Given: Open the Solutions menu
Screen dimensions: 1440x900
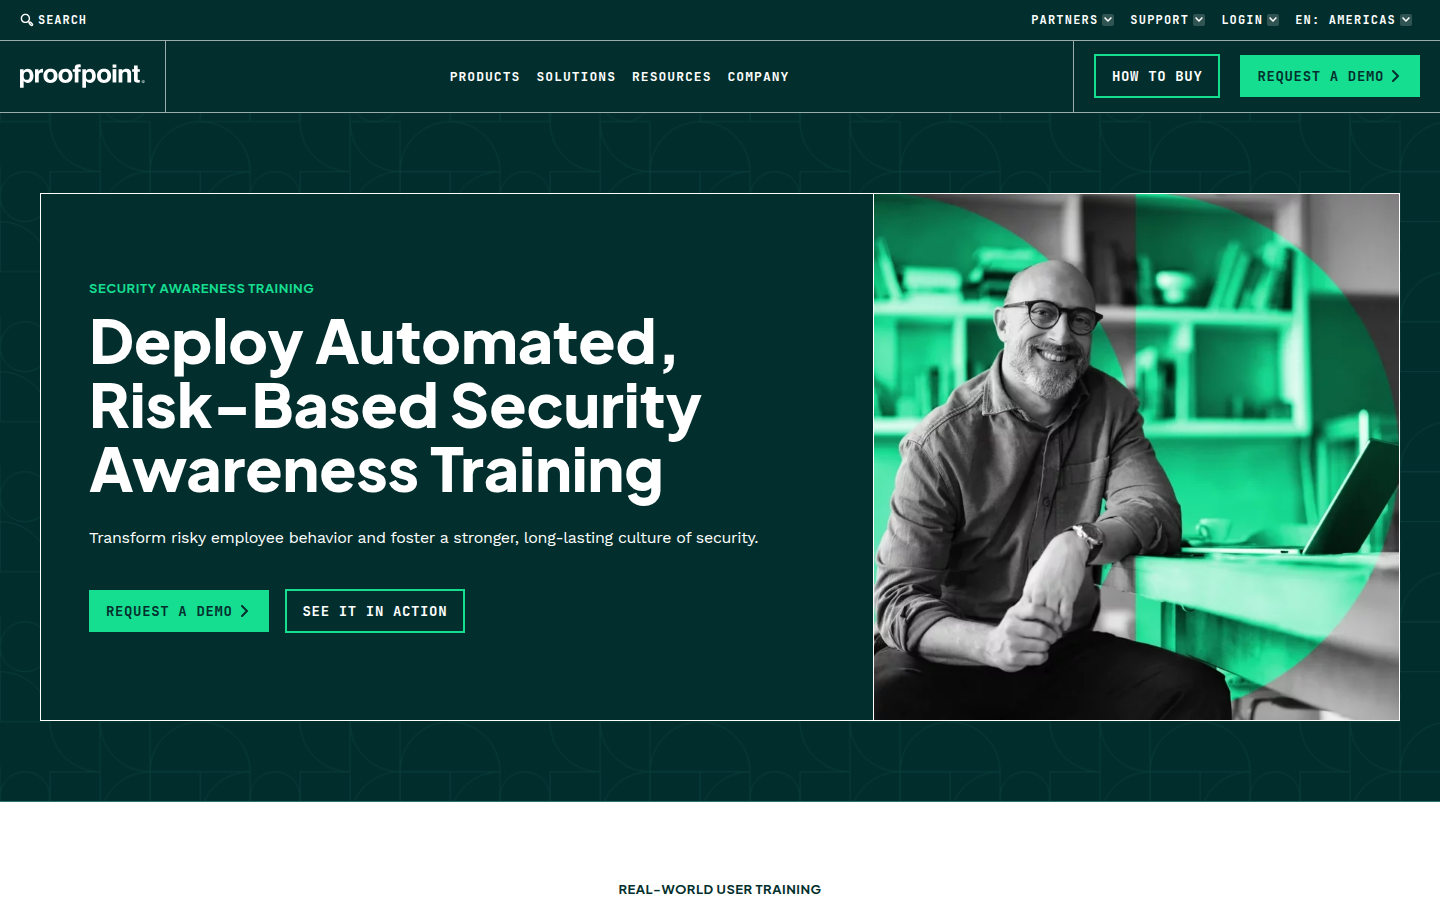Looking at the screenshot, I should [576, 77].
